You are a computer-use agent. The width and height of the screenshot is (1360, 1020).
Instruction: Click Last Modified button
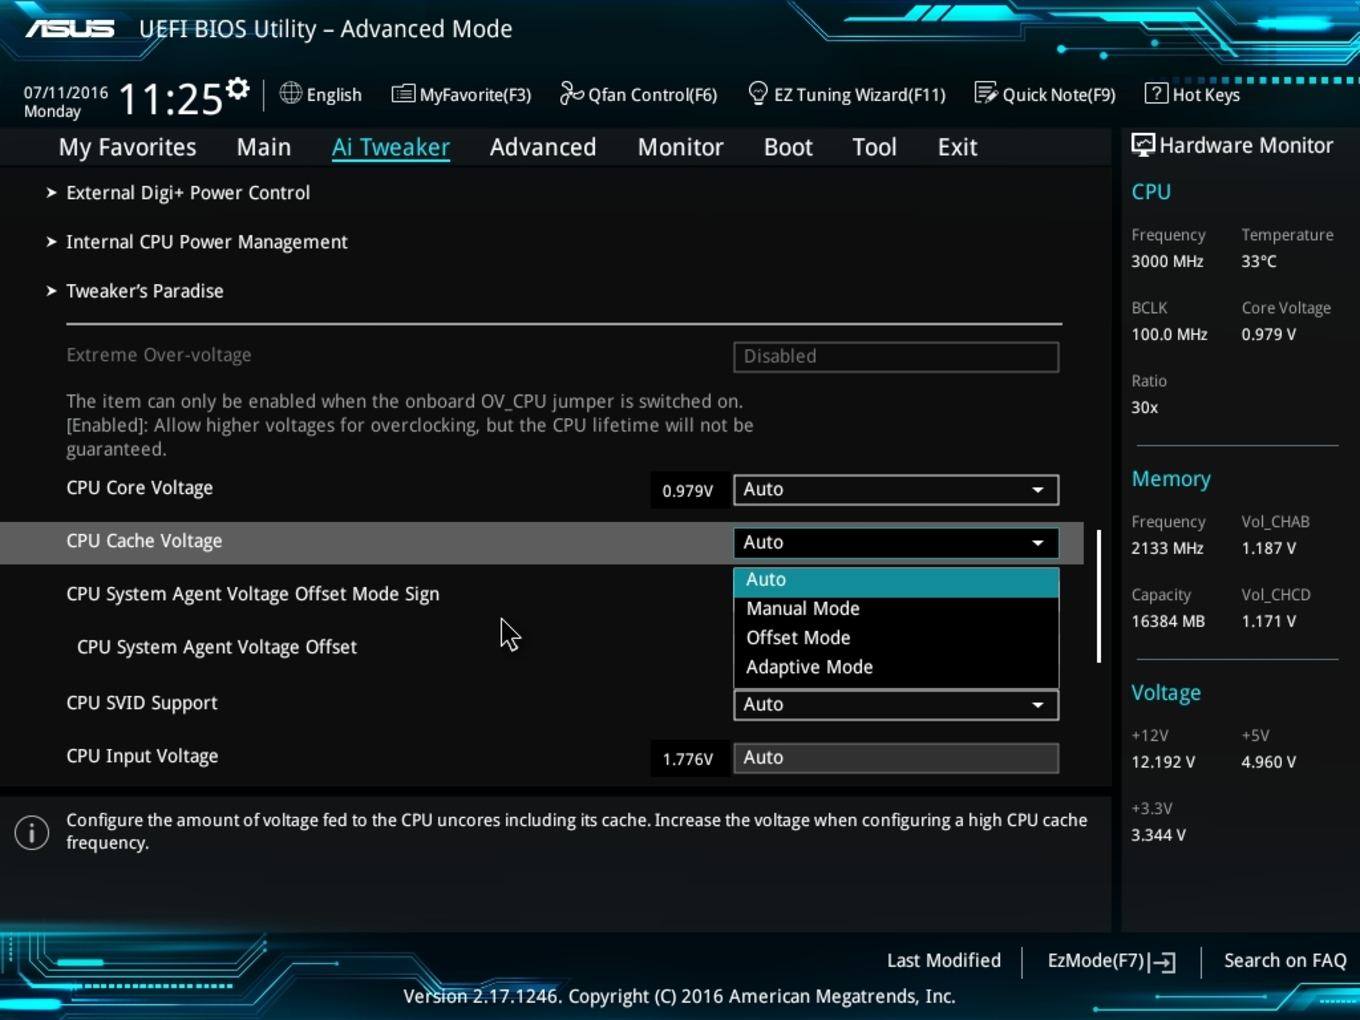pyautogui.click(x=944, y=960)
